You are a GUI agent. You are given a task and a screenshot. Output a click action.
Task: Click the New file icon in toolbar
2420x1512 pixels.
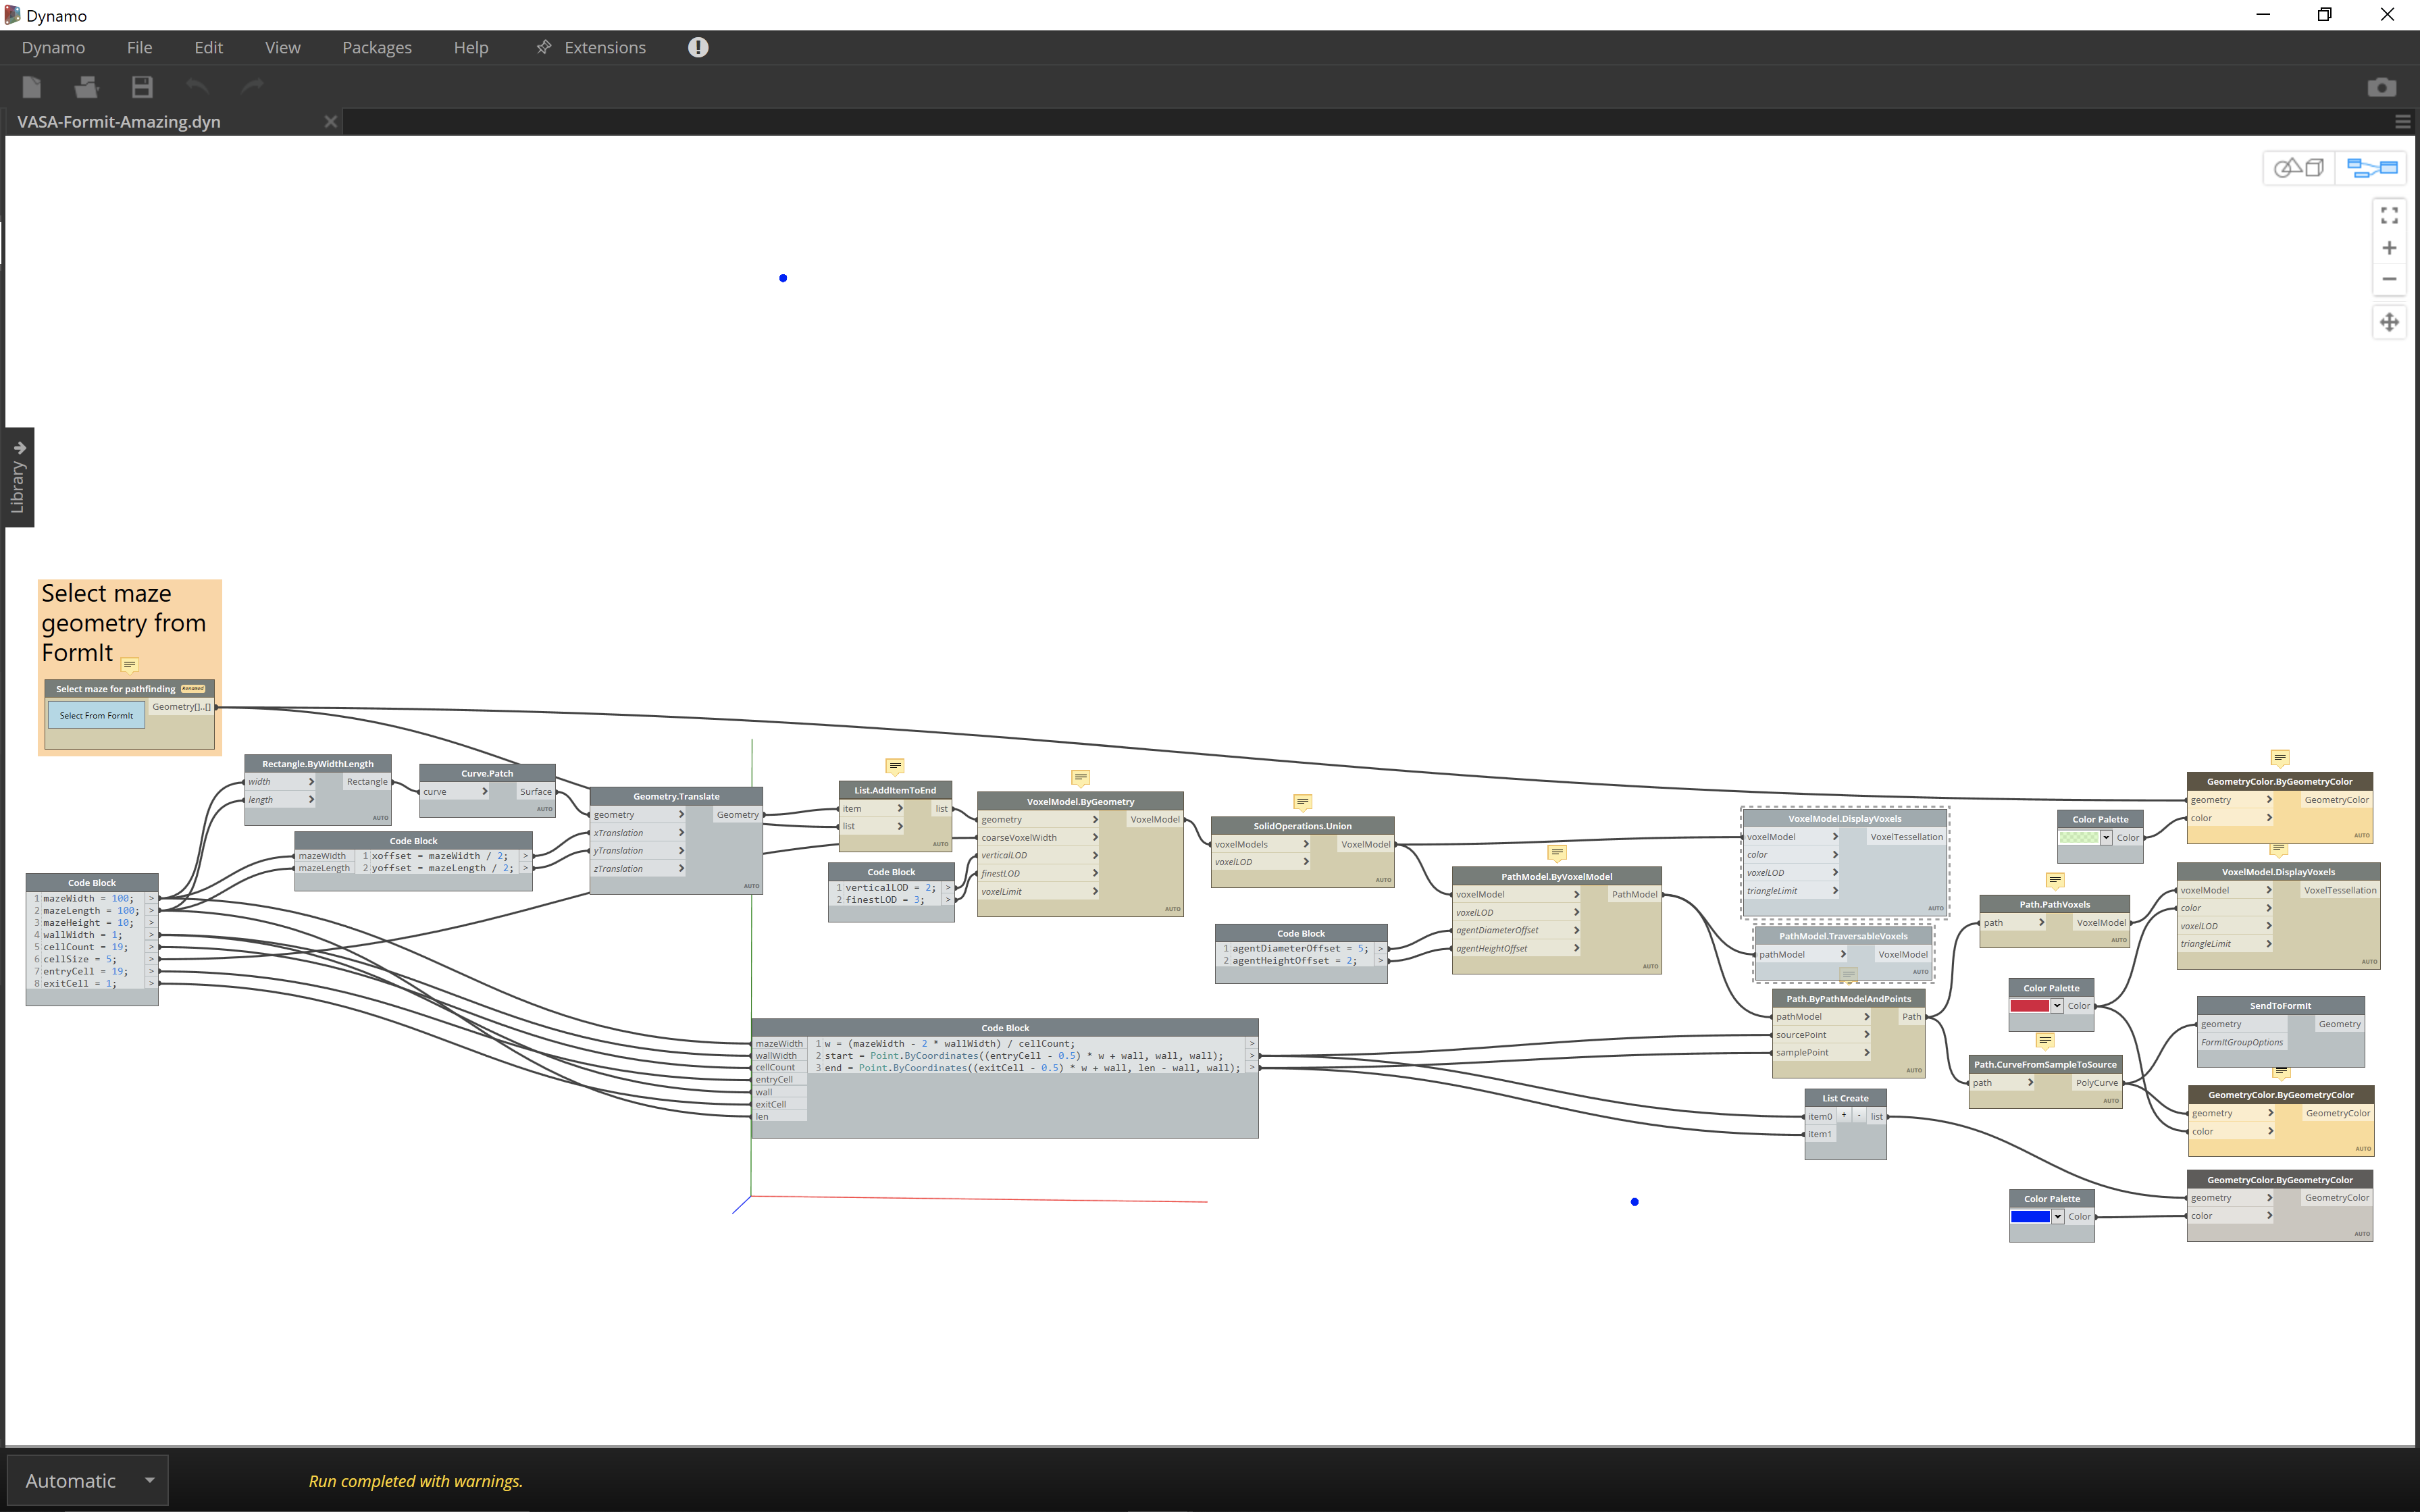[x=32, y=87]
